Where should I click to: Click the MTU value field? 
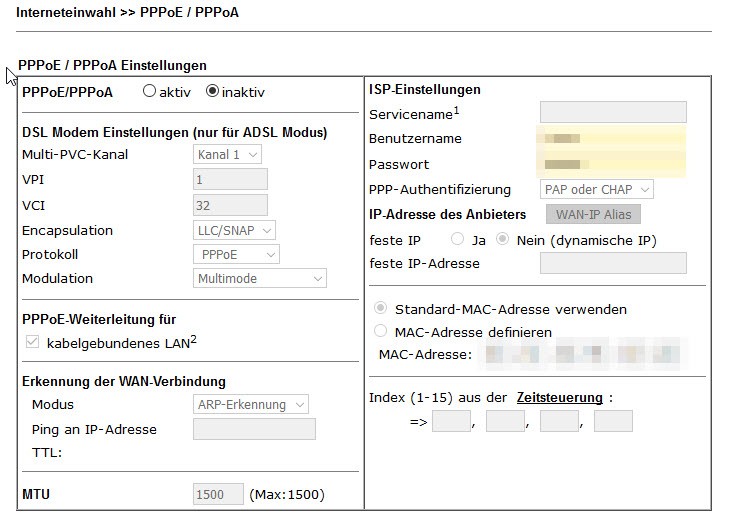pyautogui.click(x=218, y=494)
